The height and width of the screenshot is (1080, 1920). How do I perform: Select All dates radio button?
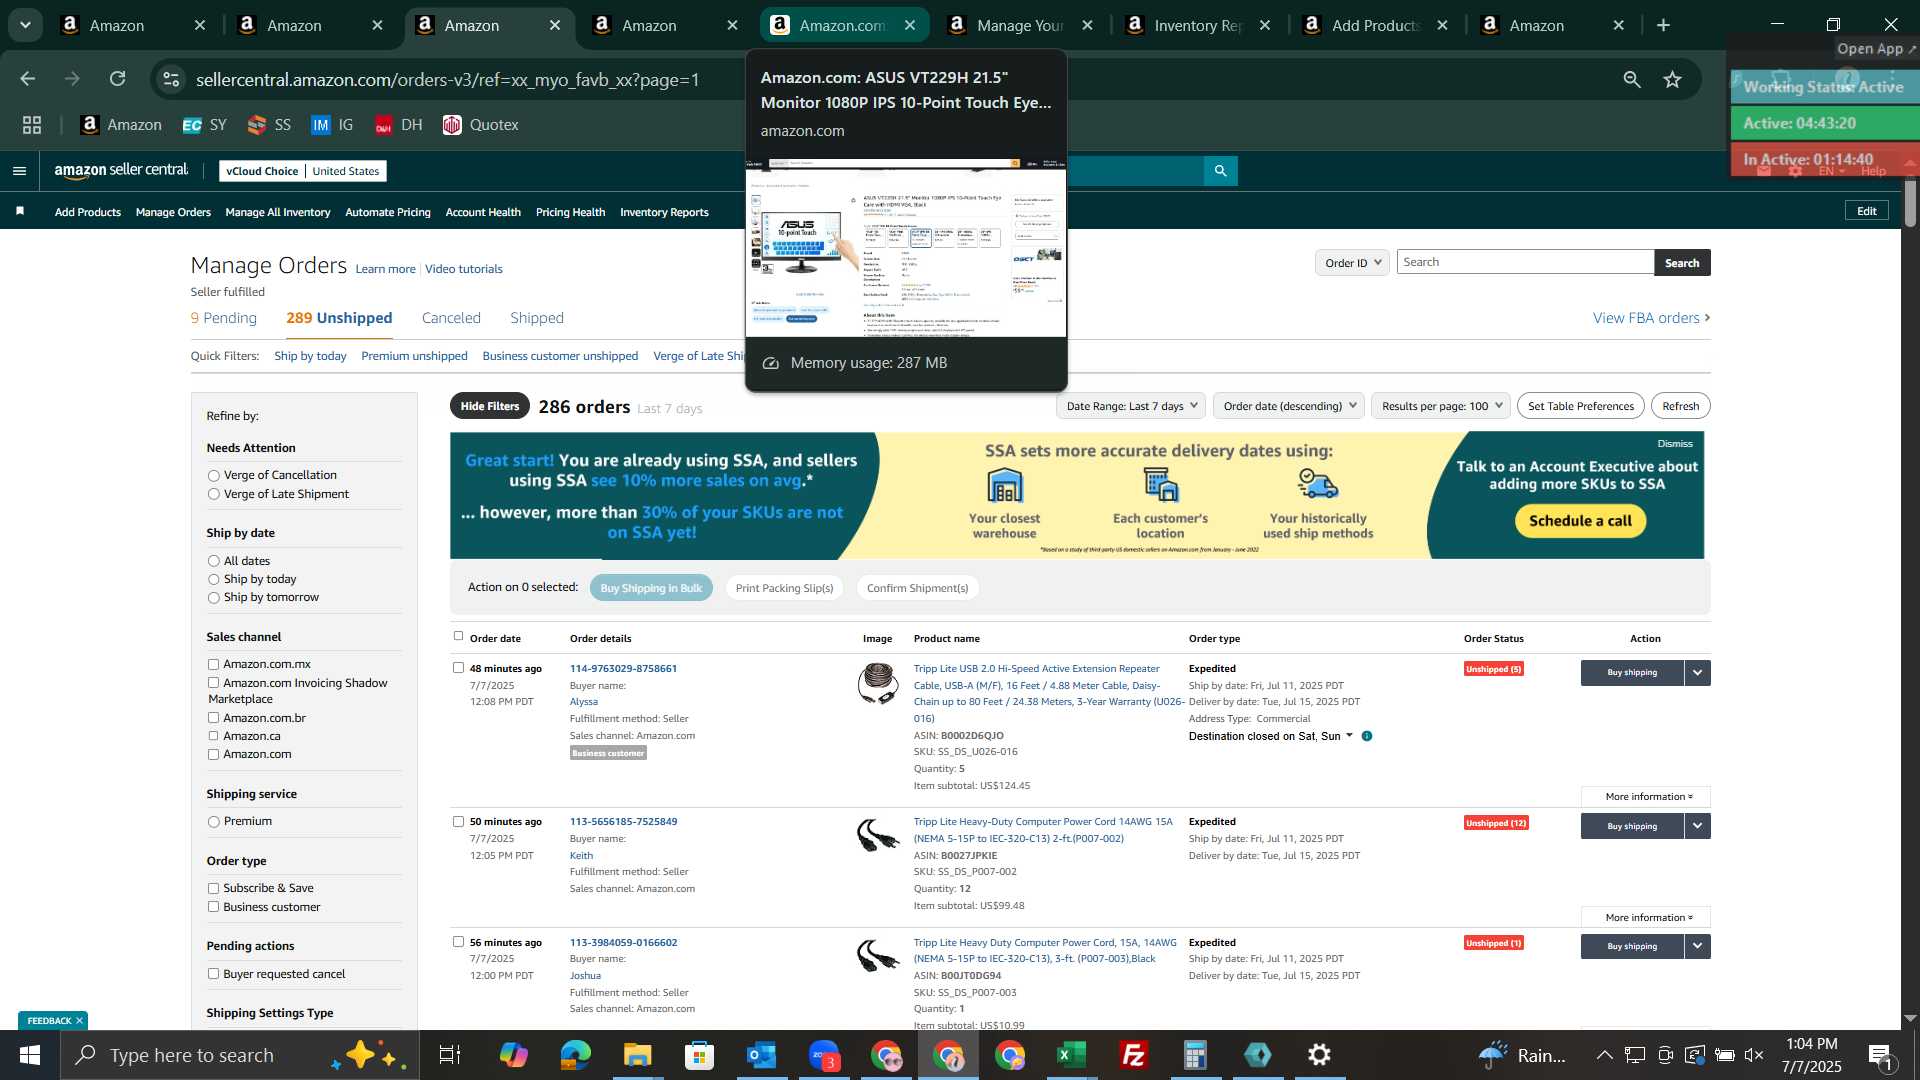213,561
